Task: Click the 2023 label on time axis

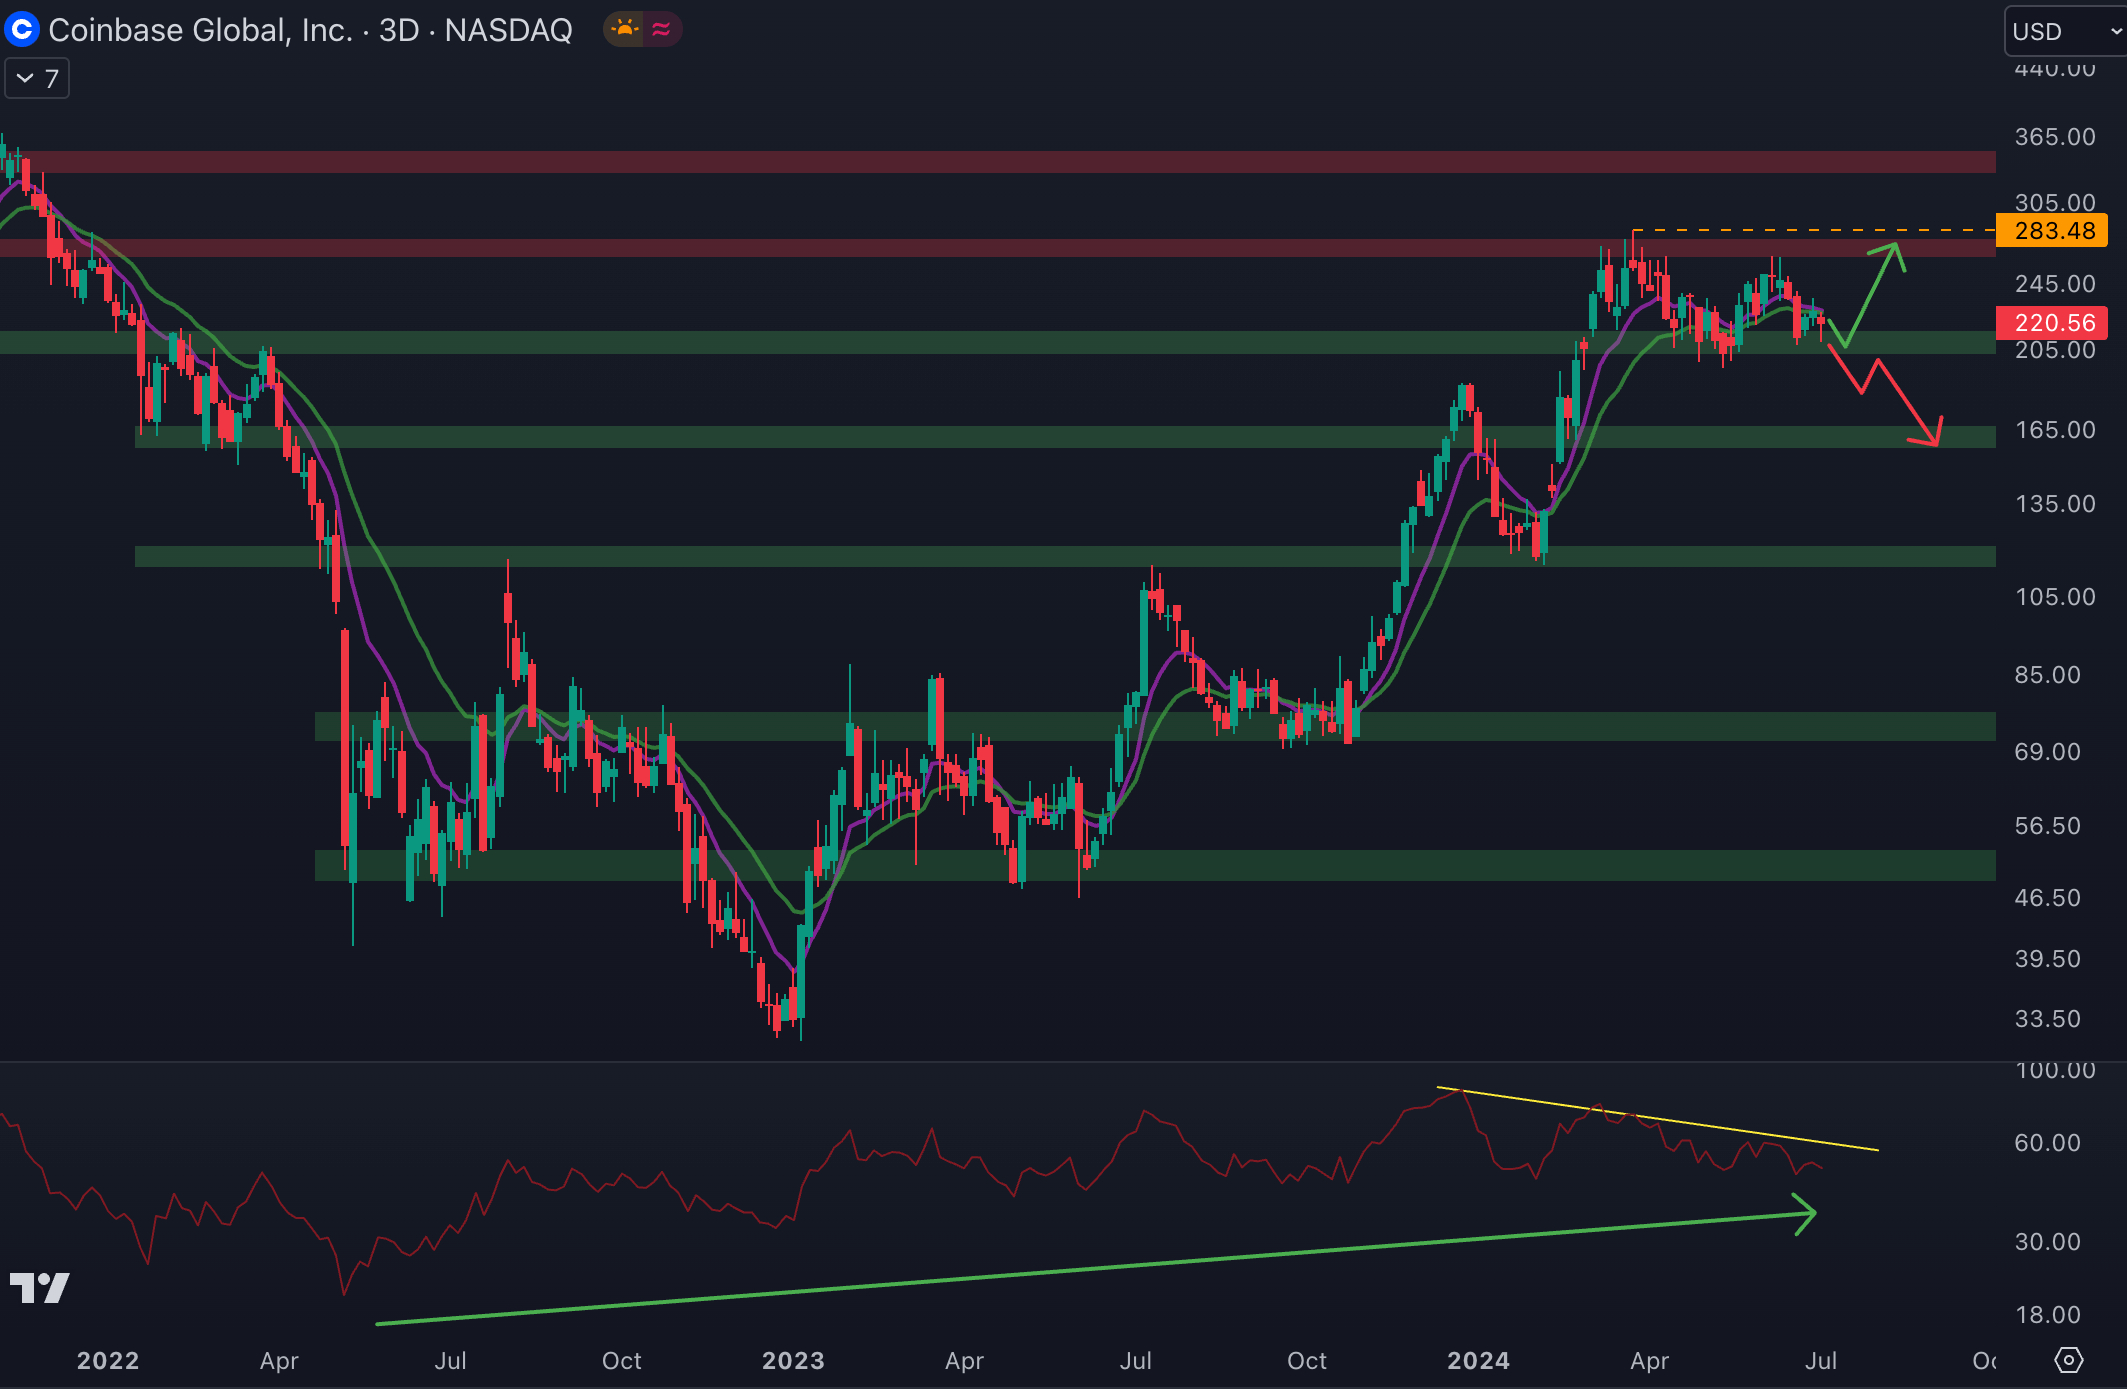Action: pos(793,1360)
